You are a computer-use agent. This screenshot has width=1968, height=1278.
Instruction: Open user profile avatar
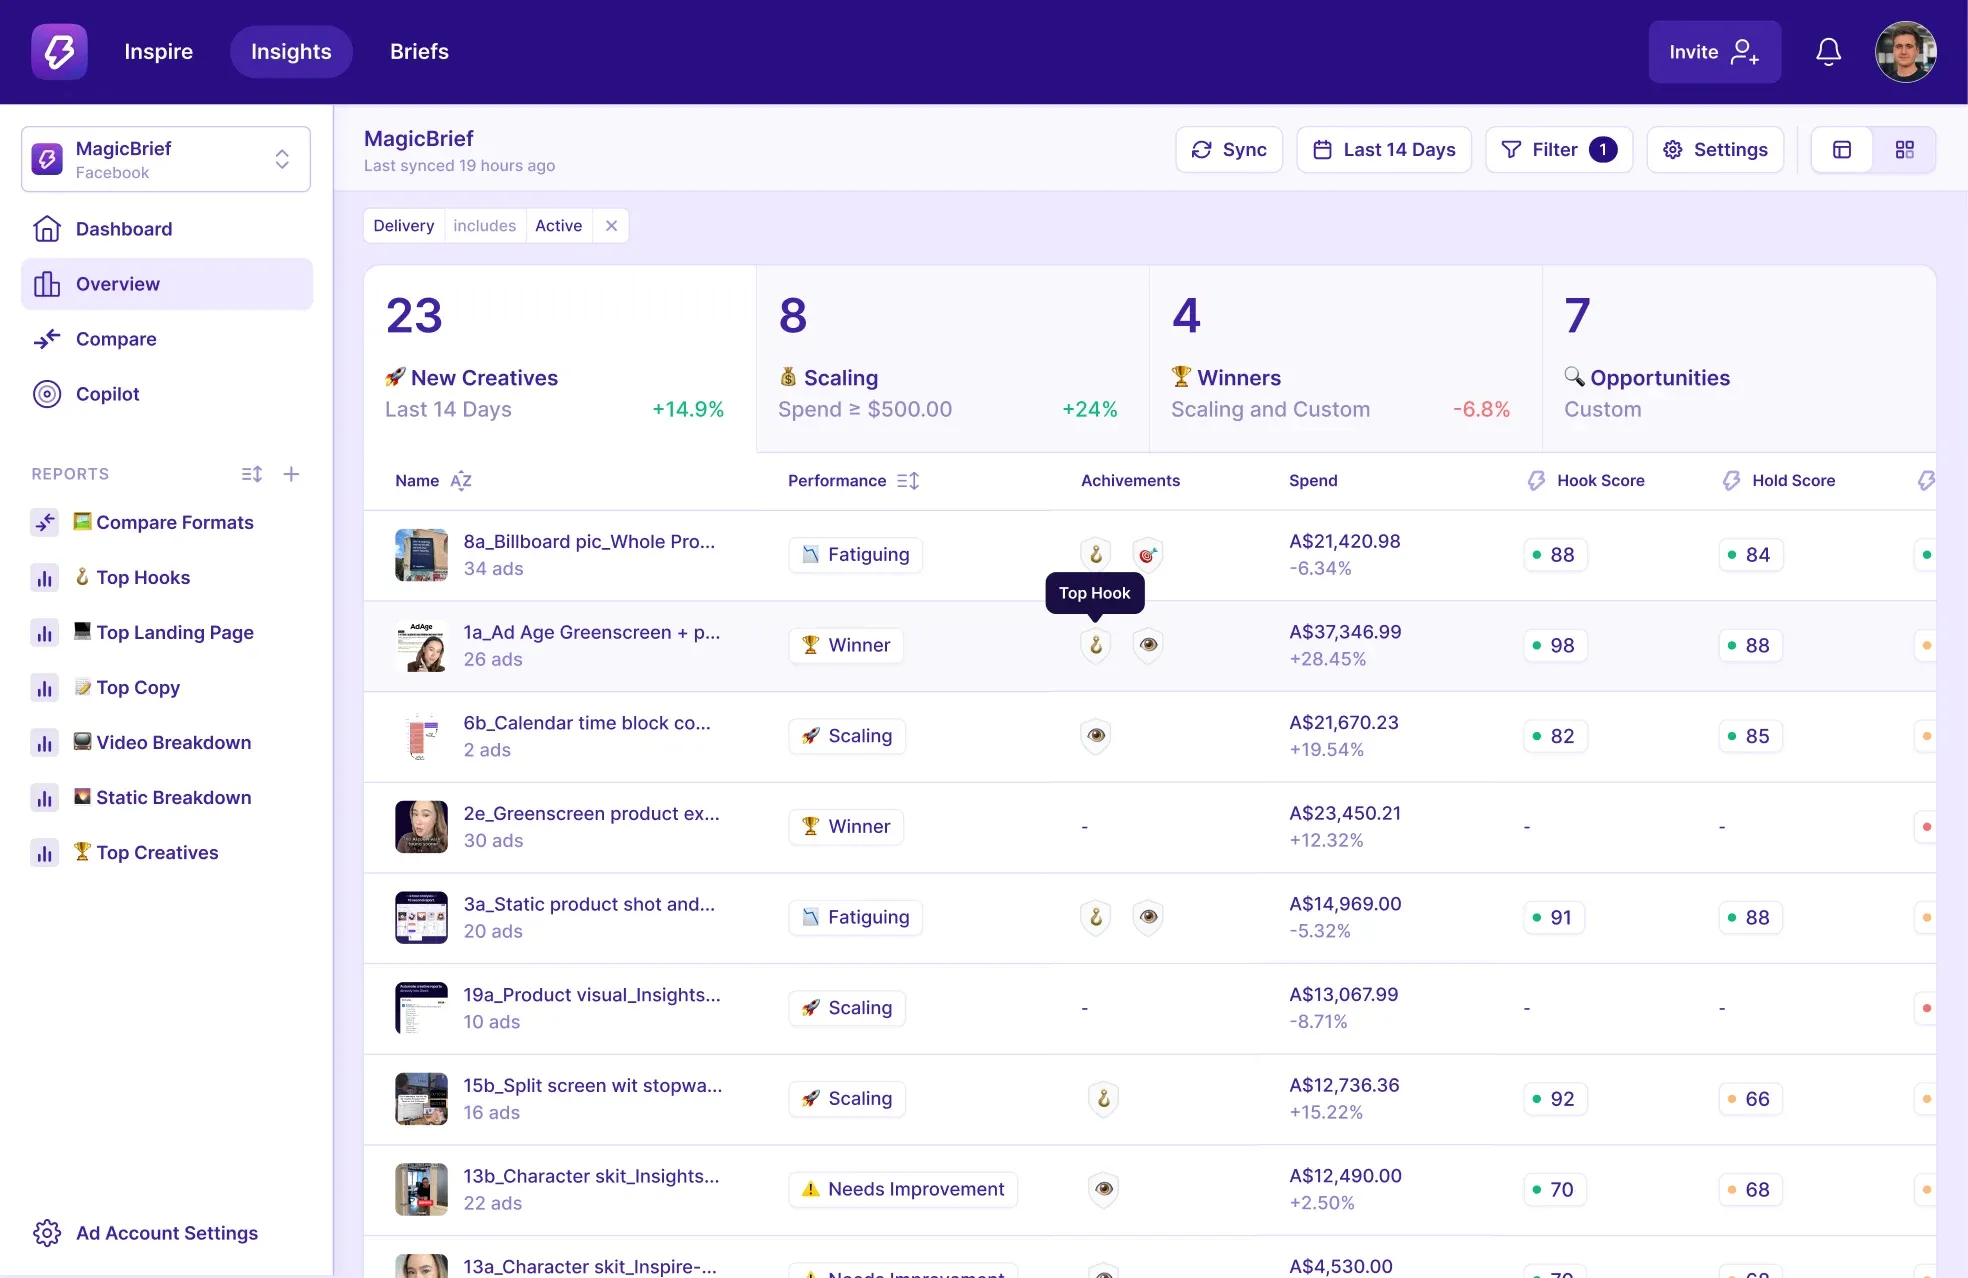[1905, 52]
